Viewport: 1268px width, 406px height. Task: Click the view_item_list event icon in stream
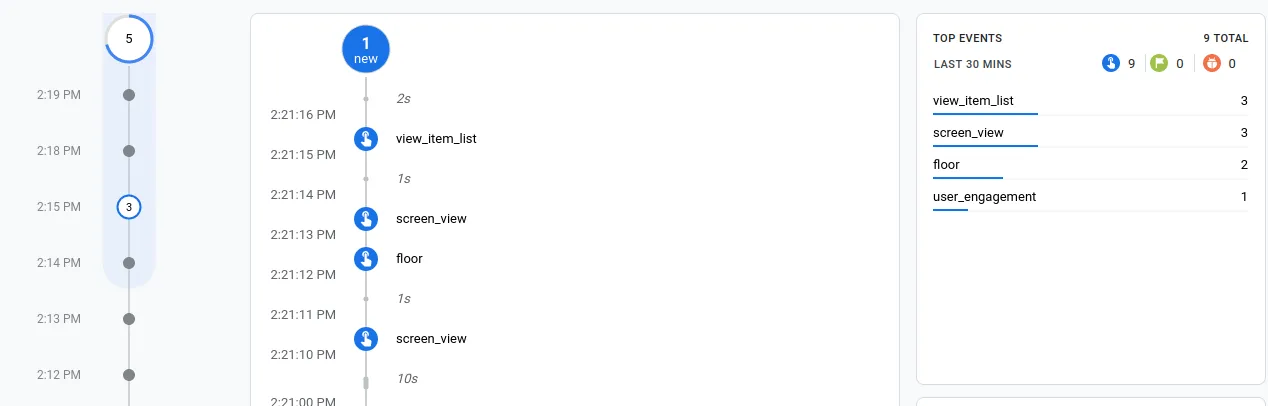tap(366, 139)
